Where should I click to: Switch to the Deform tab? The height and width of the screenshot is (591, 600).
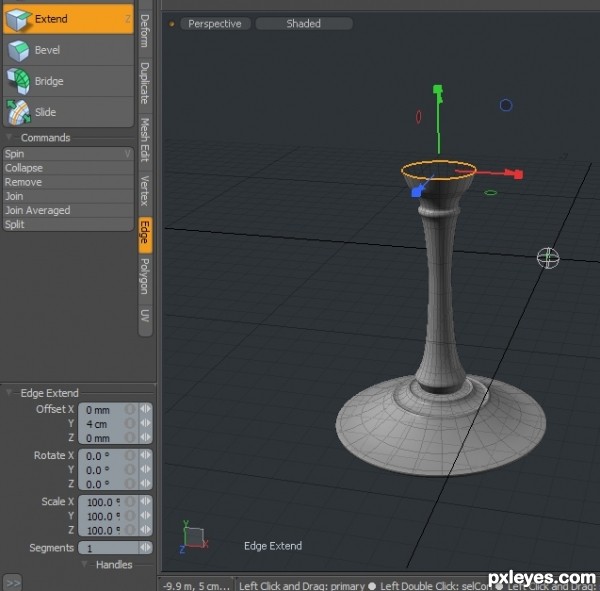tap(145, 31)
